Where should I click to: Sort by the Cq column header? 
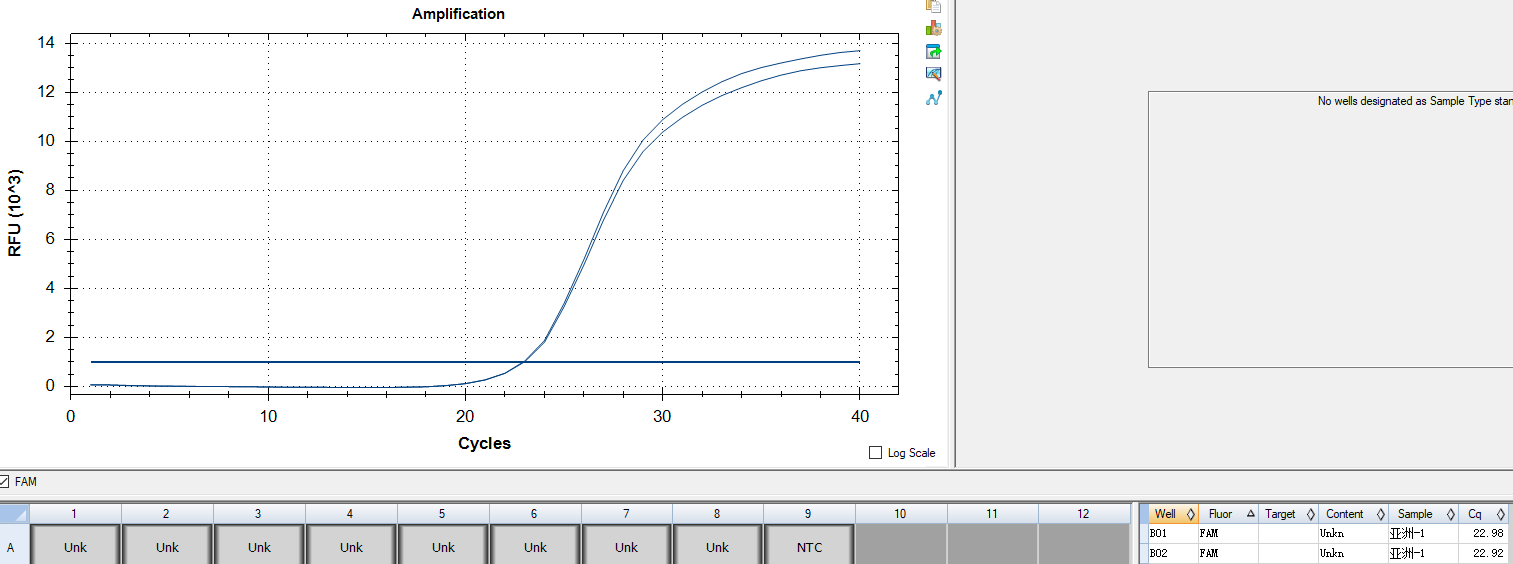click(x=1483, y=514)
